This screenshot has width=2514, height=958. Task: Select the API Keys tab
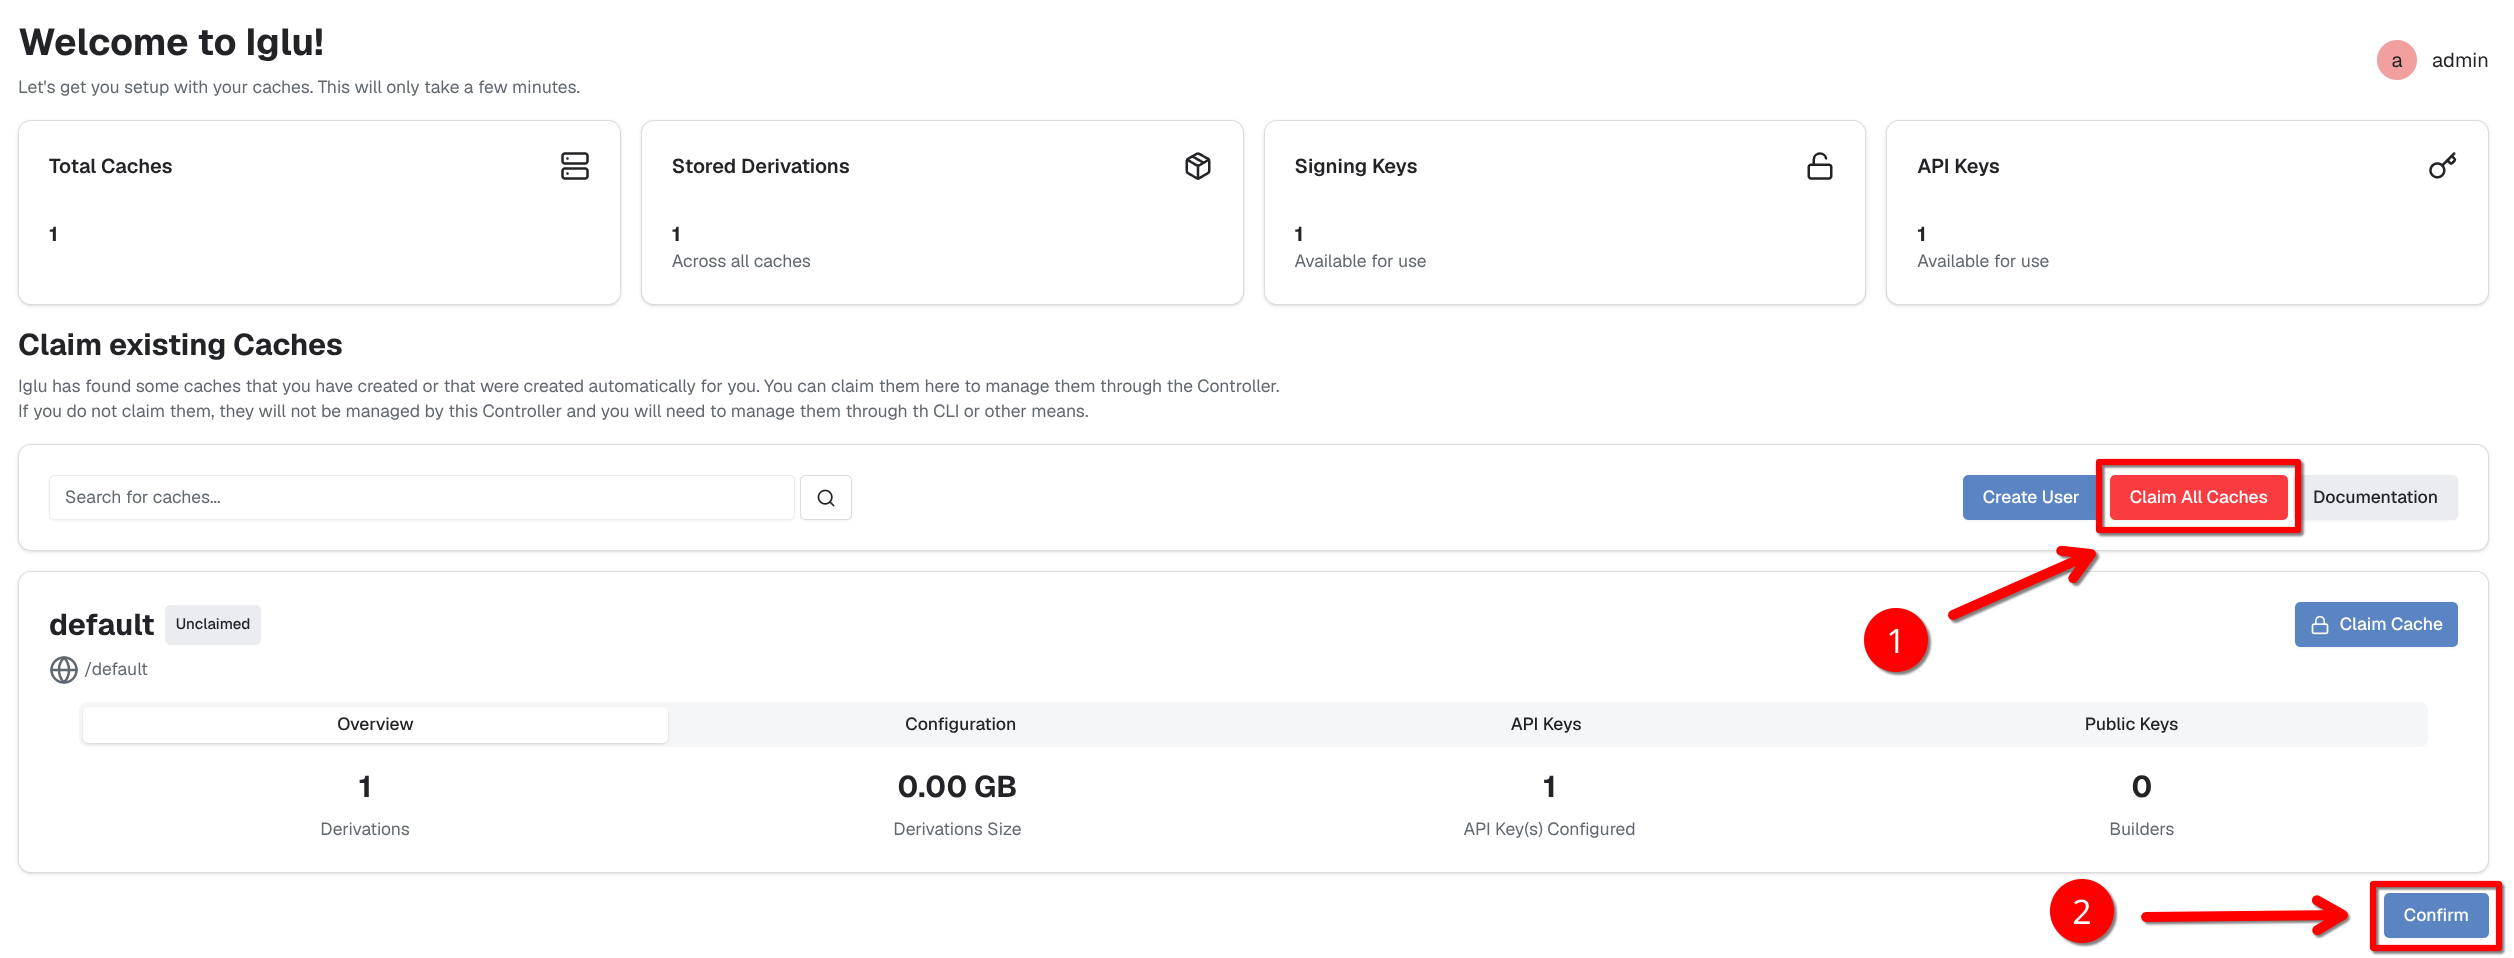(x=1545, y=724)
